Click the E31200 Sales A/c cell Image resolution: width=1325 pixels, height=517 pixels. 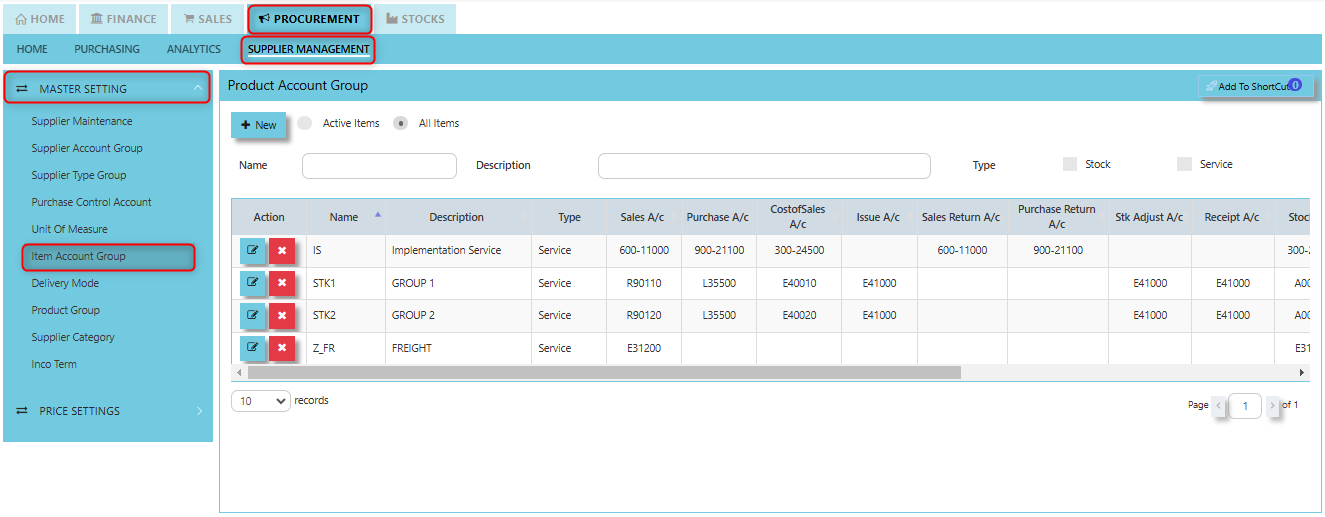[644, 348]
